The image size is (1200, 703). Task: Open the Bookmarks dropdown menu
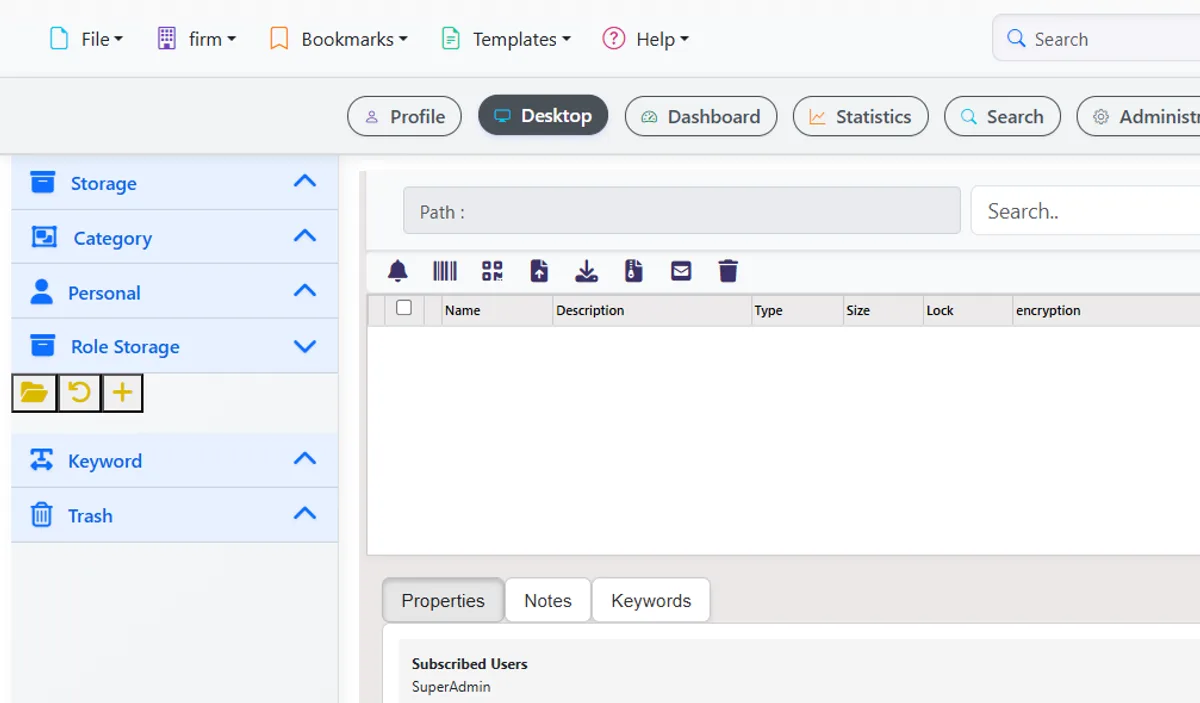pos(339,39)
